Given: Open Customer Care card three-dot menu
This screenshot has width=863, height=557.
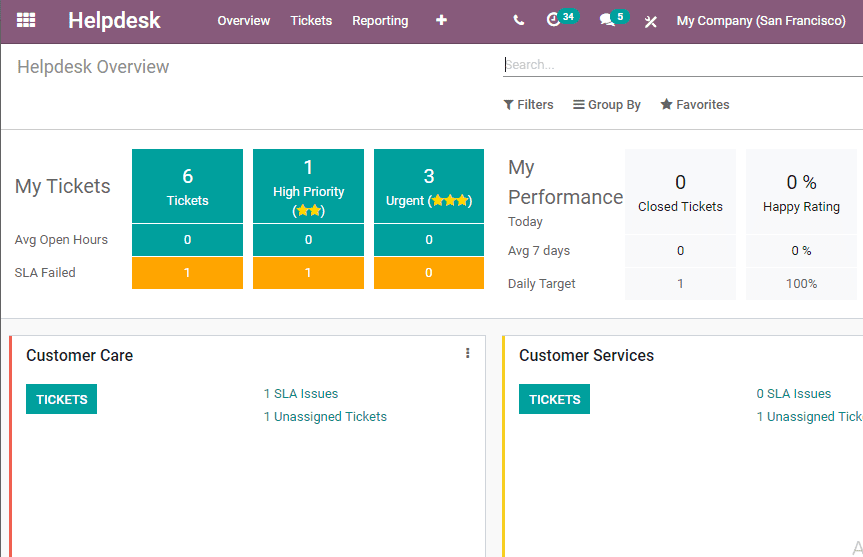Looking at the screenshot, I should 467,353.
